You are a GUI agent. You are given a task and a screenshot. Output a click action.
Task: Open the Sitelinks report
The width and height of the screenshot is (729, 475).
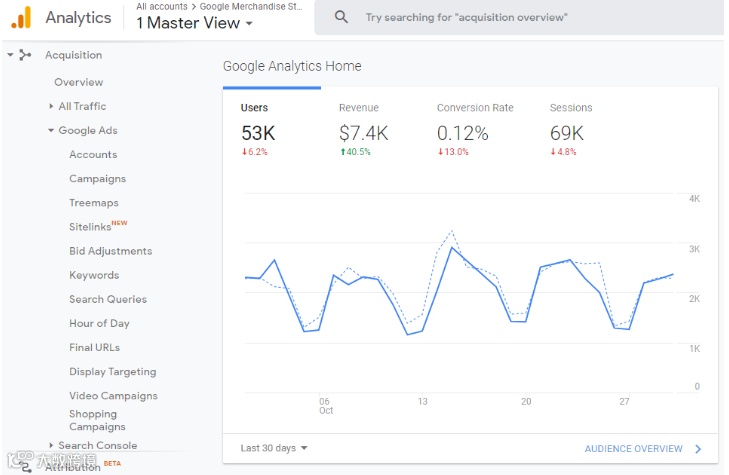90,227
